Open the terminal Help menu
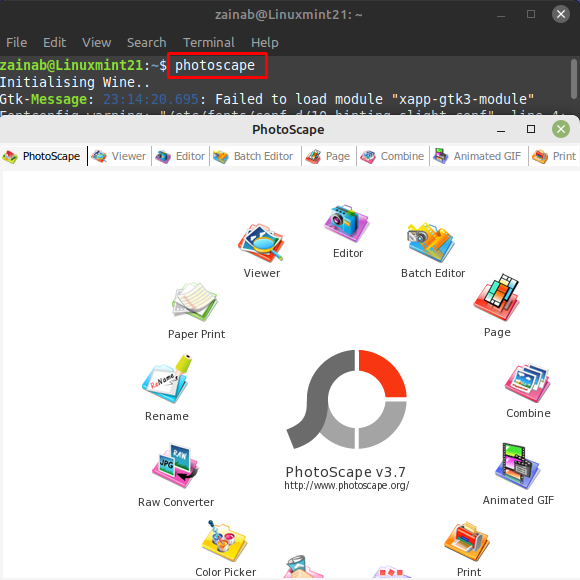 click(264, 43)
